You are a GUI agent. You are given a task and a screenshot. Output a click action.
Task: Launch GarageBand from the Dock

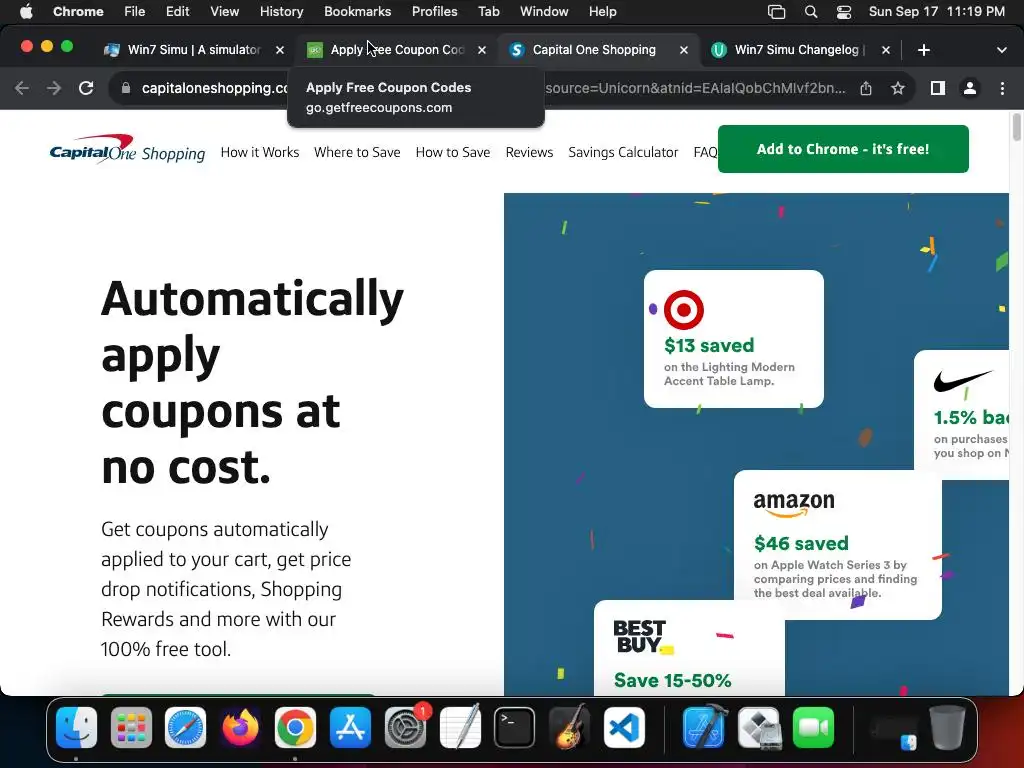[x=569, y=726]
